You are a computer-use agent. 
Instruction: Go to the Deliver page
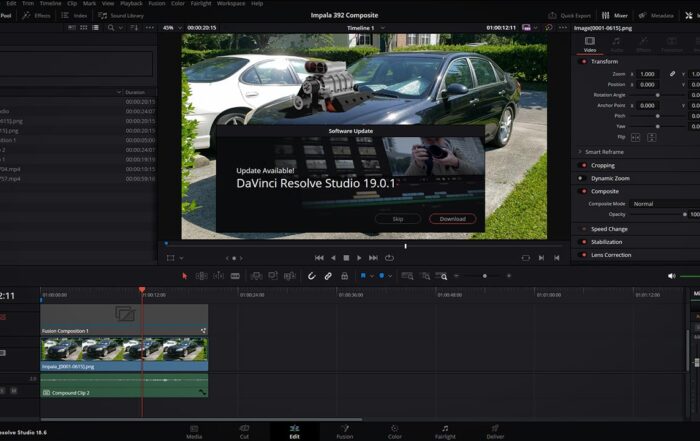pyautogui.click(x=495, y=432)
